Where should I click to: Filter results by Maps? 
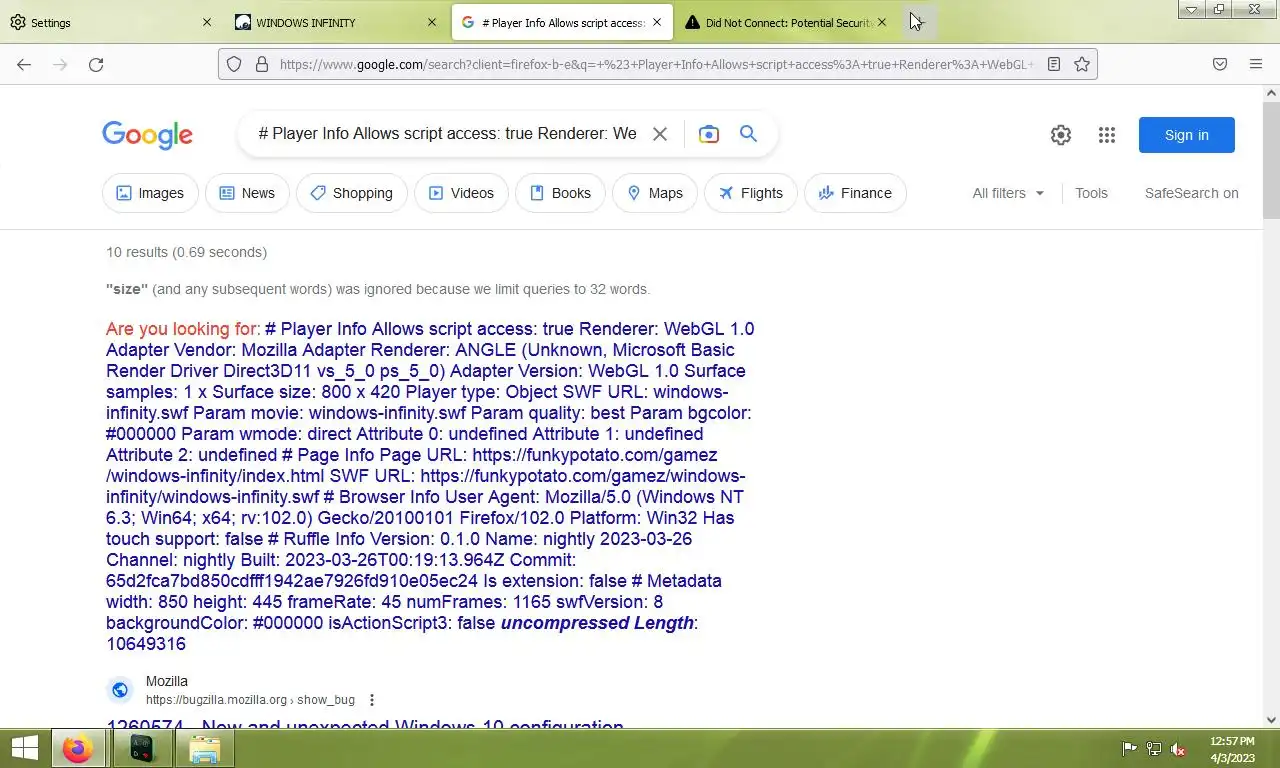654,193
